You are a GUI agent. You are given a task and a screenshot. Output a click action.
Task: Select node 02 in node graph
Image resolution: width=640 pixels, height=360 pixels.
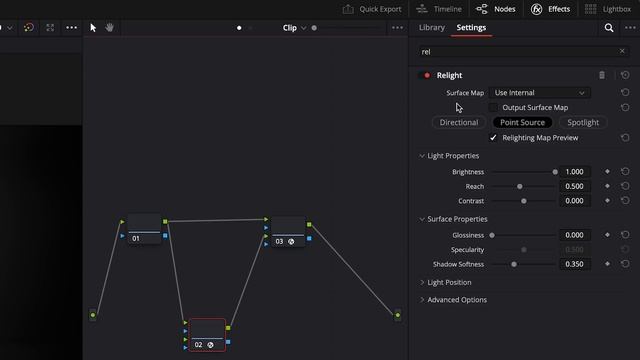click(207, 335)
